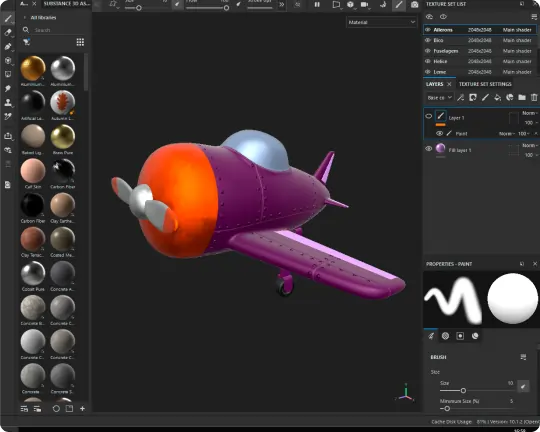Hide Fill layer 1 eye icon
540x432 pixels.
(429, 149)
